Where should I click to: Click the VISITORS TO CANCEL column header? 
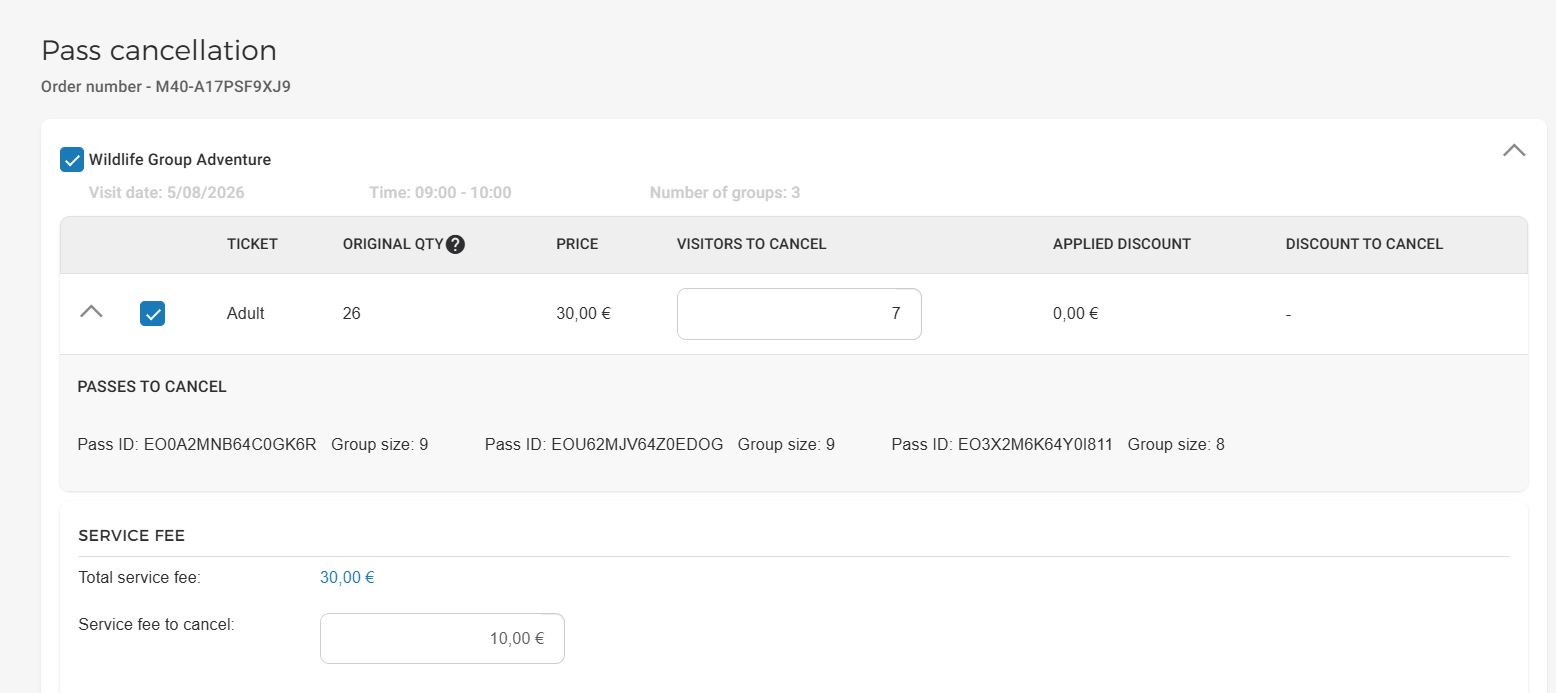pyautogui.click(x=752, y=244)
